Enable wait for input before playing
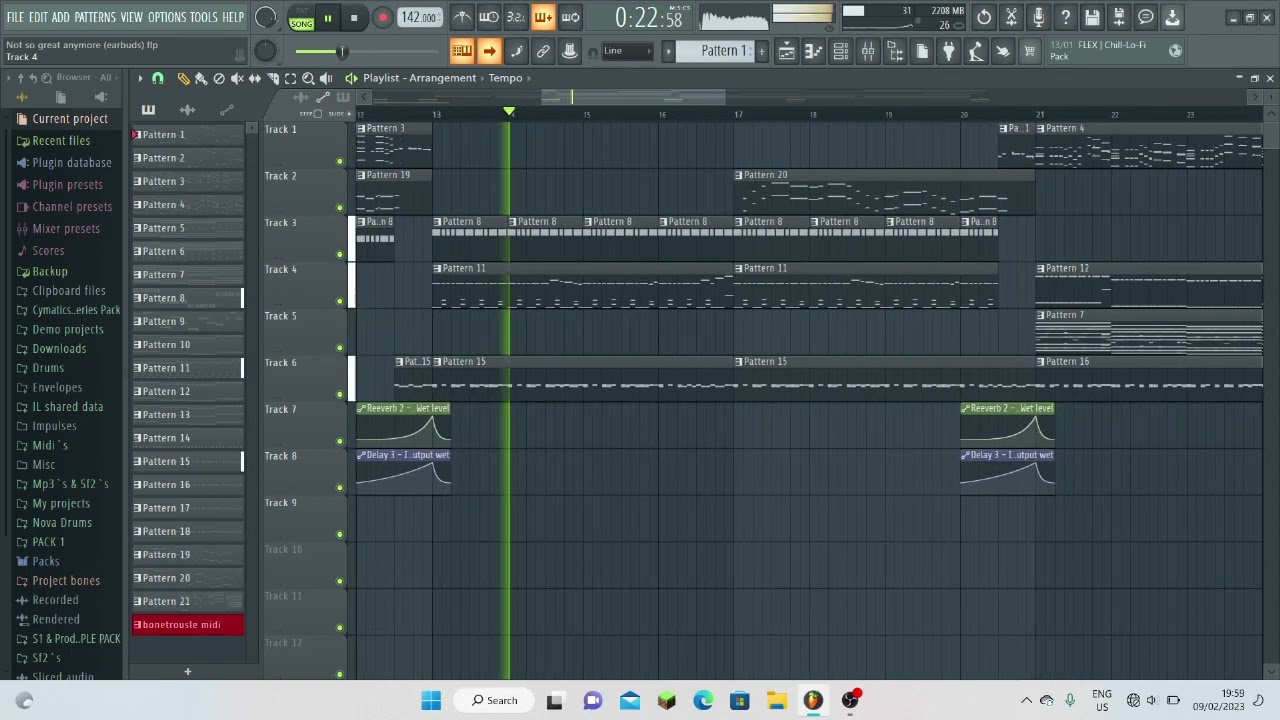 489,17
